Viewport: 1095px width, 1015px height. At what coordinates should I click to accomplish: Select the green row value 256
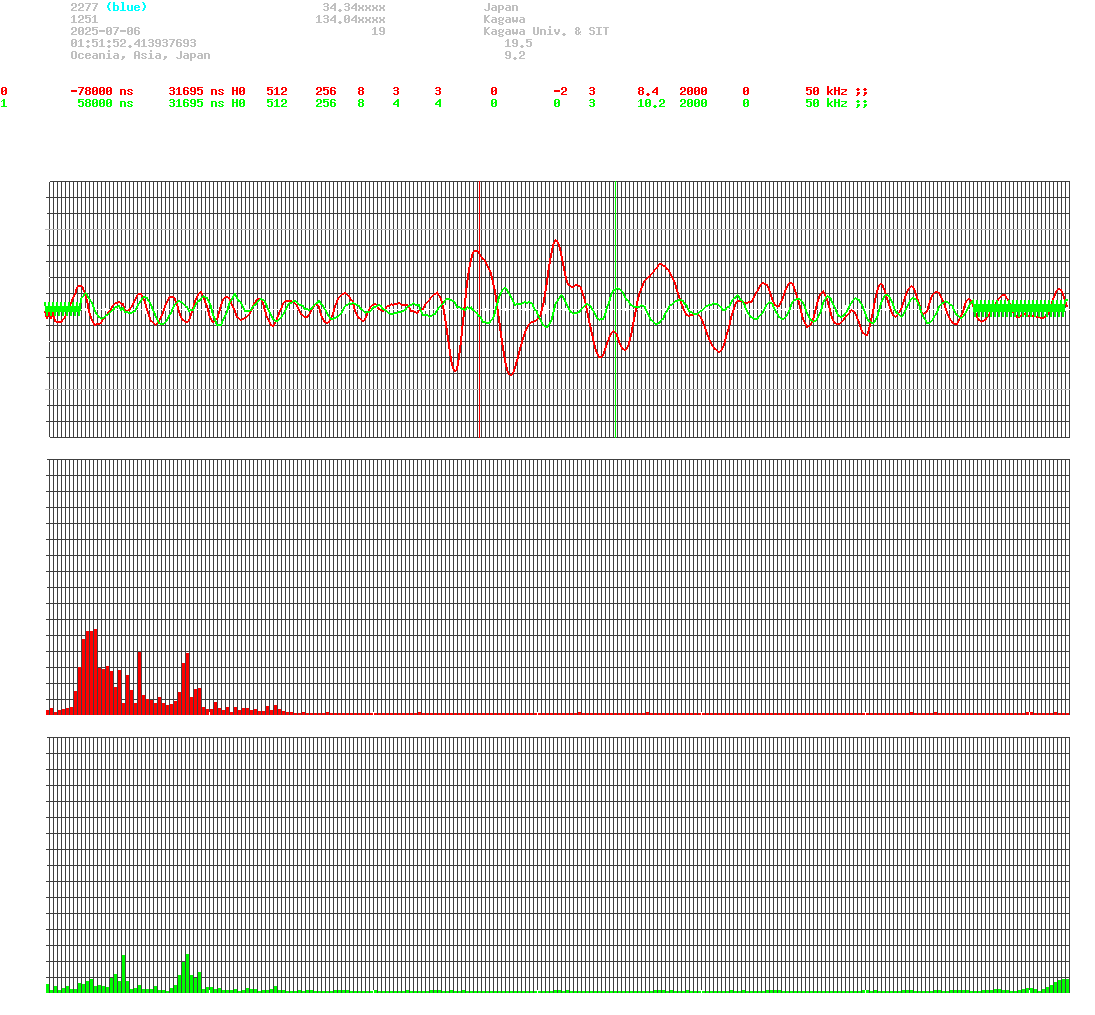325,103
